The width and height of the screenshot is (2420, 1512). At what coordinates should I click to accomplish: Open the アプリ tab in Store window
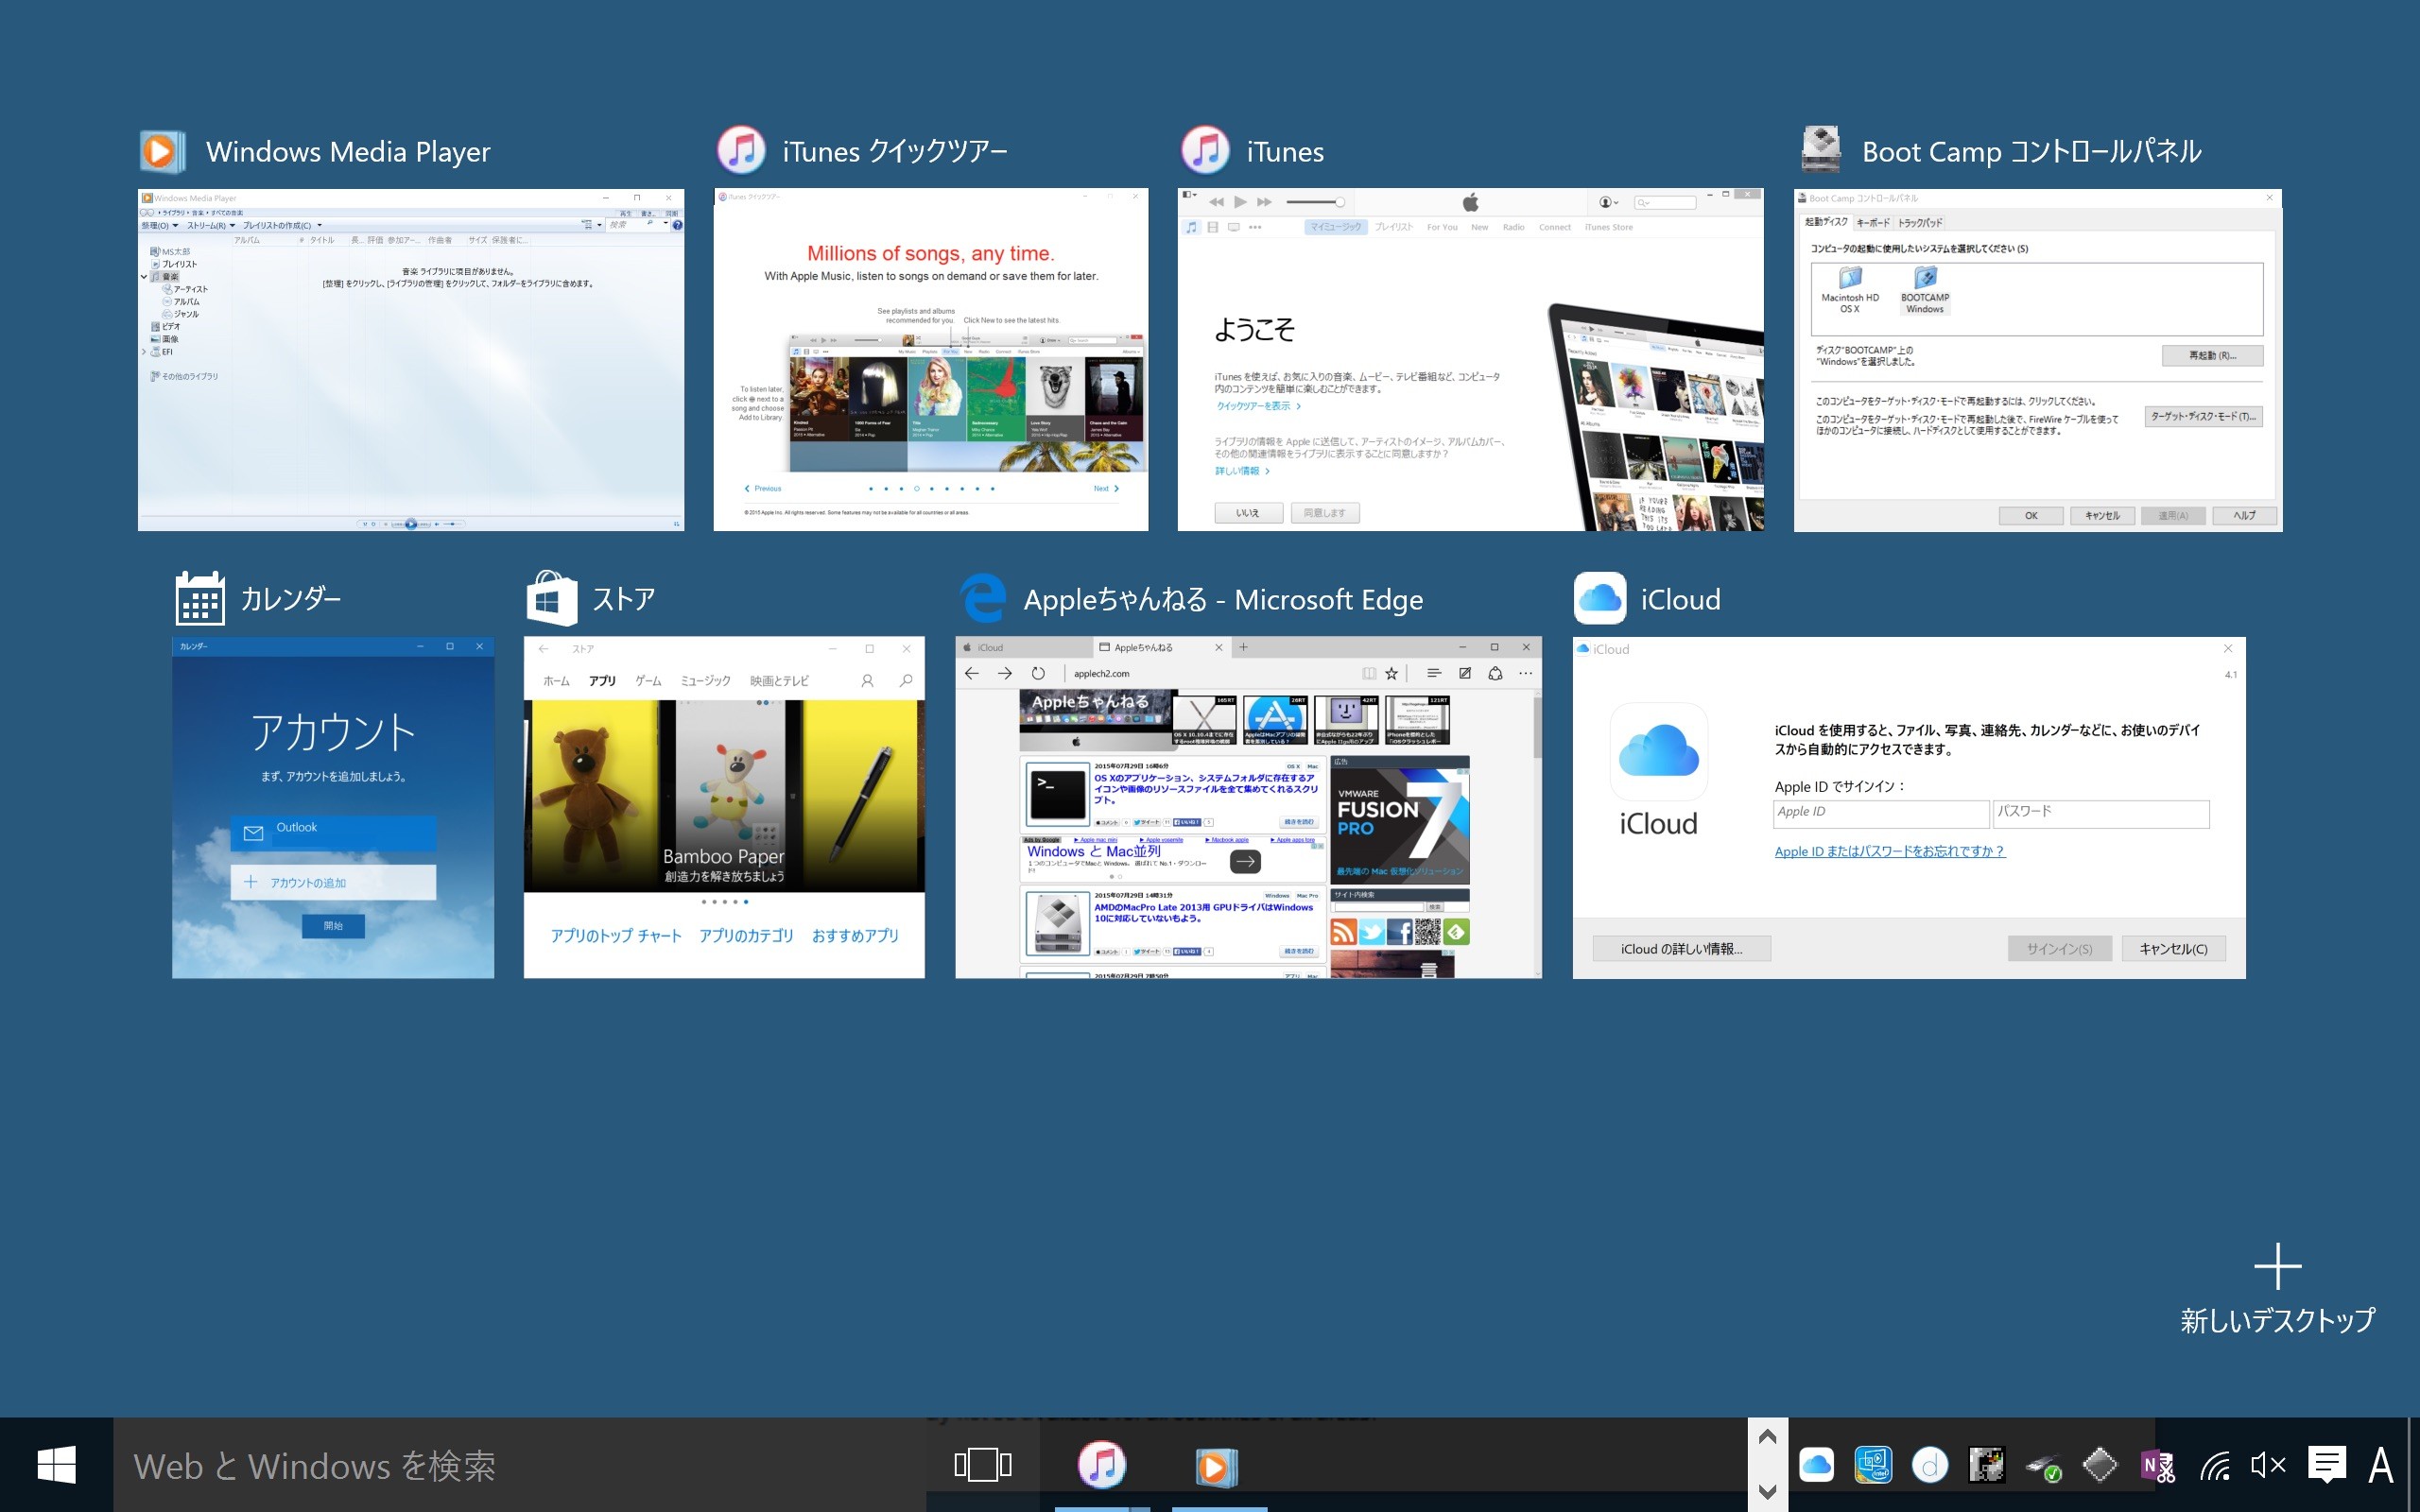click(602, 681)
